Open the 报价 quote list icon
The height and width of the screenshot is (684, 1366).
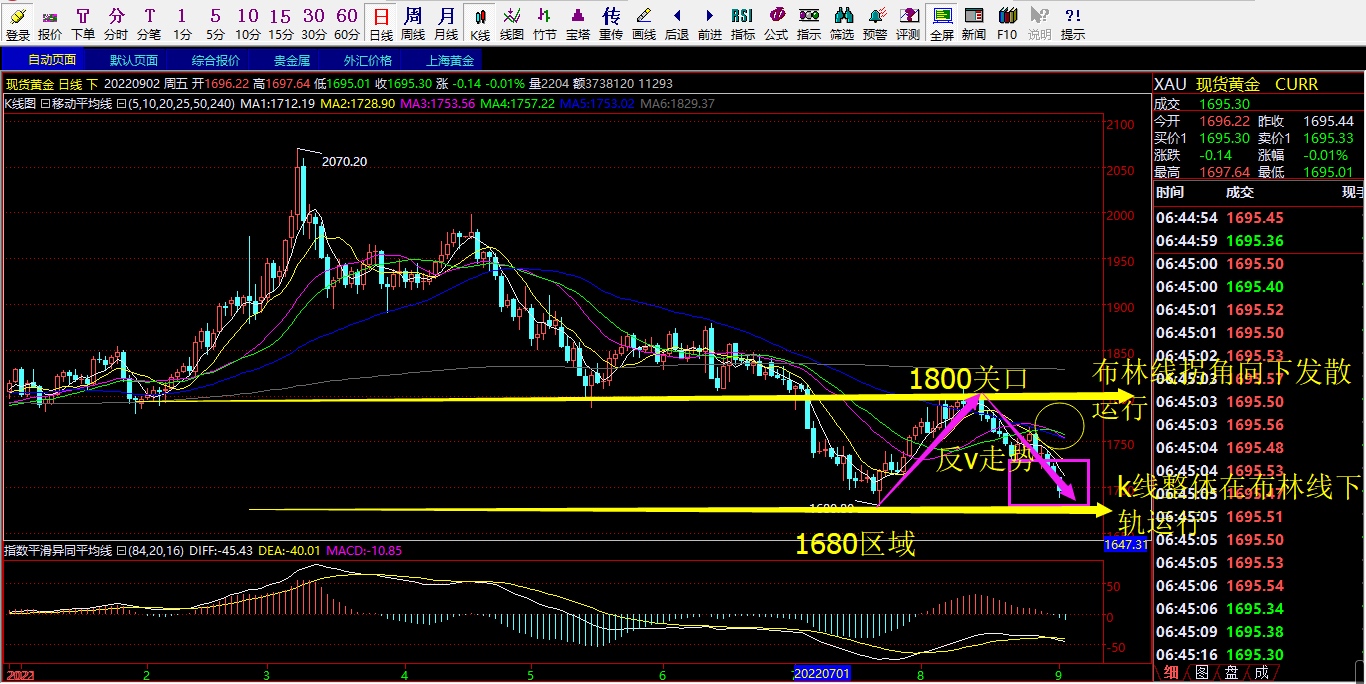[x=49, y=22]
